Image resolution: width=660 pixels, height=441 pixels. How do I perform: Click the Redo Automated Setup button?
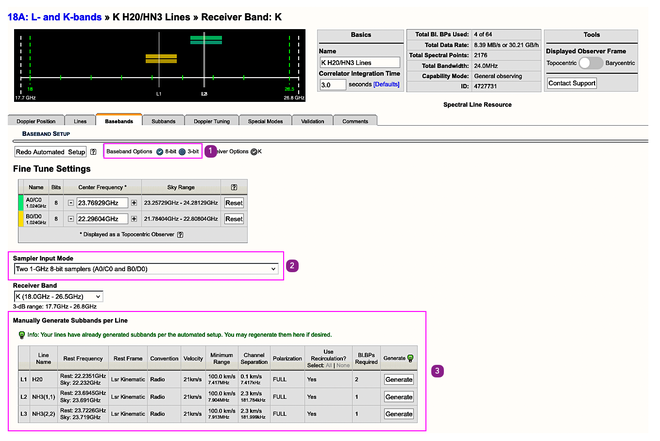click(50, 152)
